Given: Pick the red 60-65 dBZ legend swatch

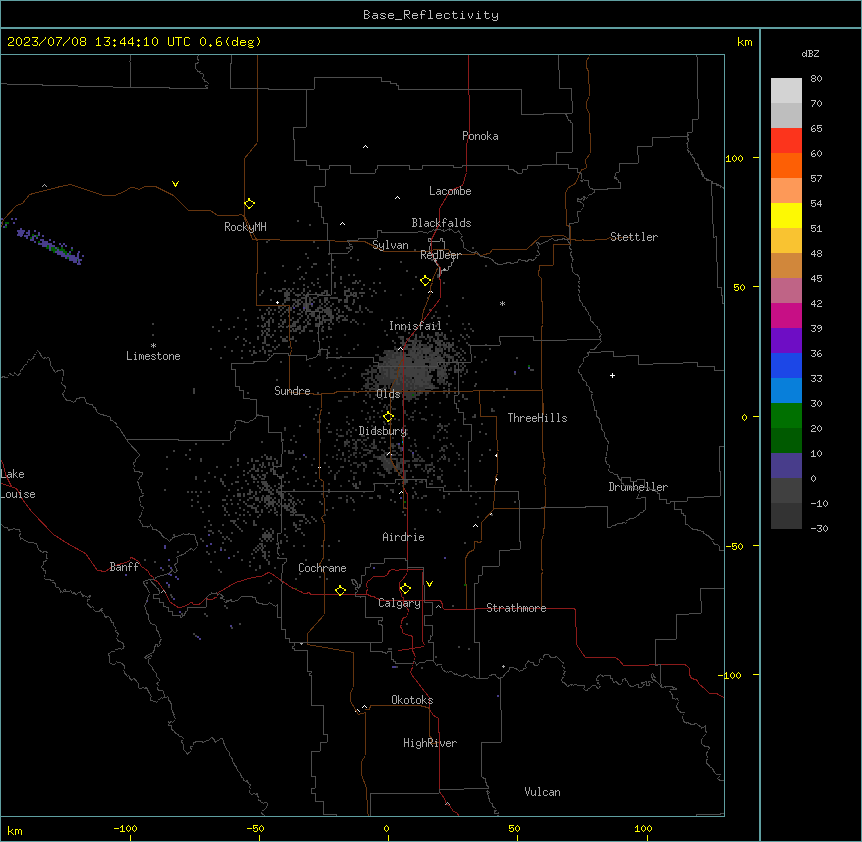Looking at the screenshot, I should click(x=786, y=140).
